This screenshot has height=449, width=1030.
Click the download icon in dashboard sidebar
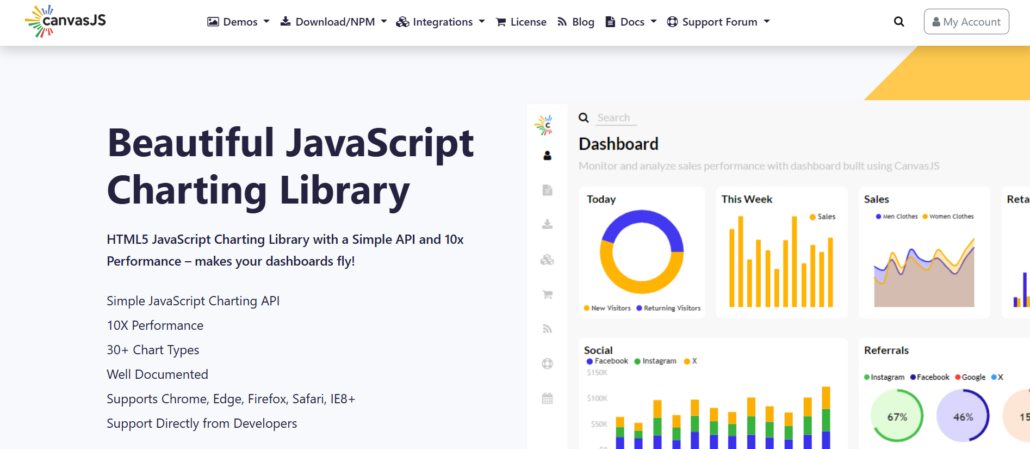(x=547, y=224)
